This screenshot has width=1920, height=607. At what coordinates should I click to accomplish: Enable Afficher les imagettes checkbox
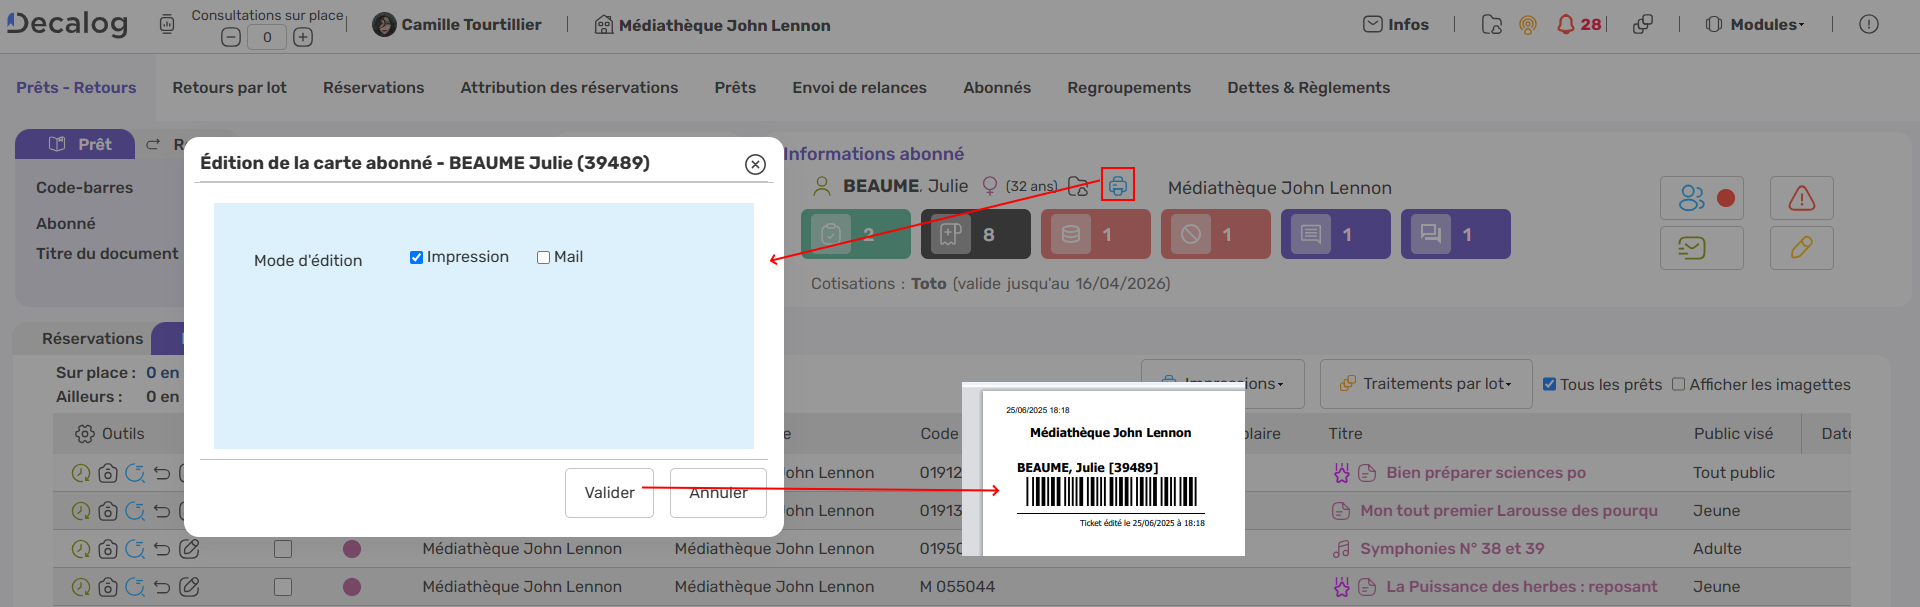click(x=1678, y=385)
